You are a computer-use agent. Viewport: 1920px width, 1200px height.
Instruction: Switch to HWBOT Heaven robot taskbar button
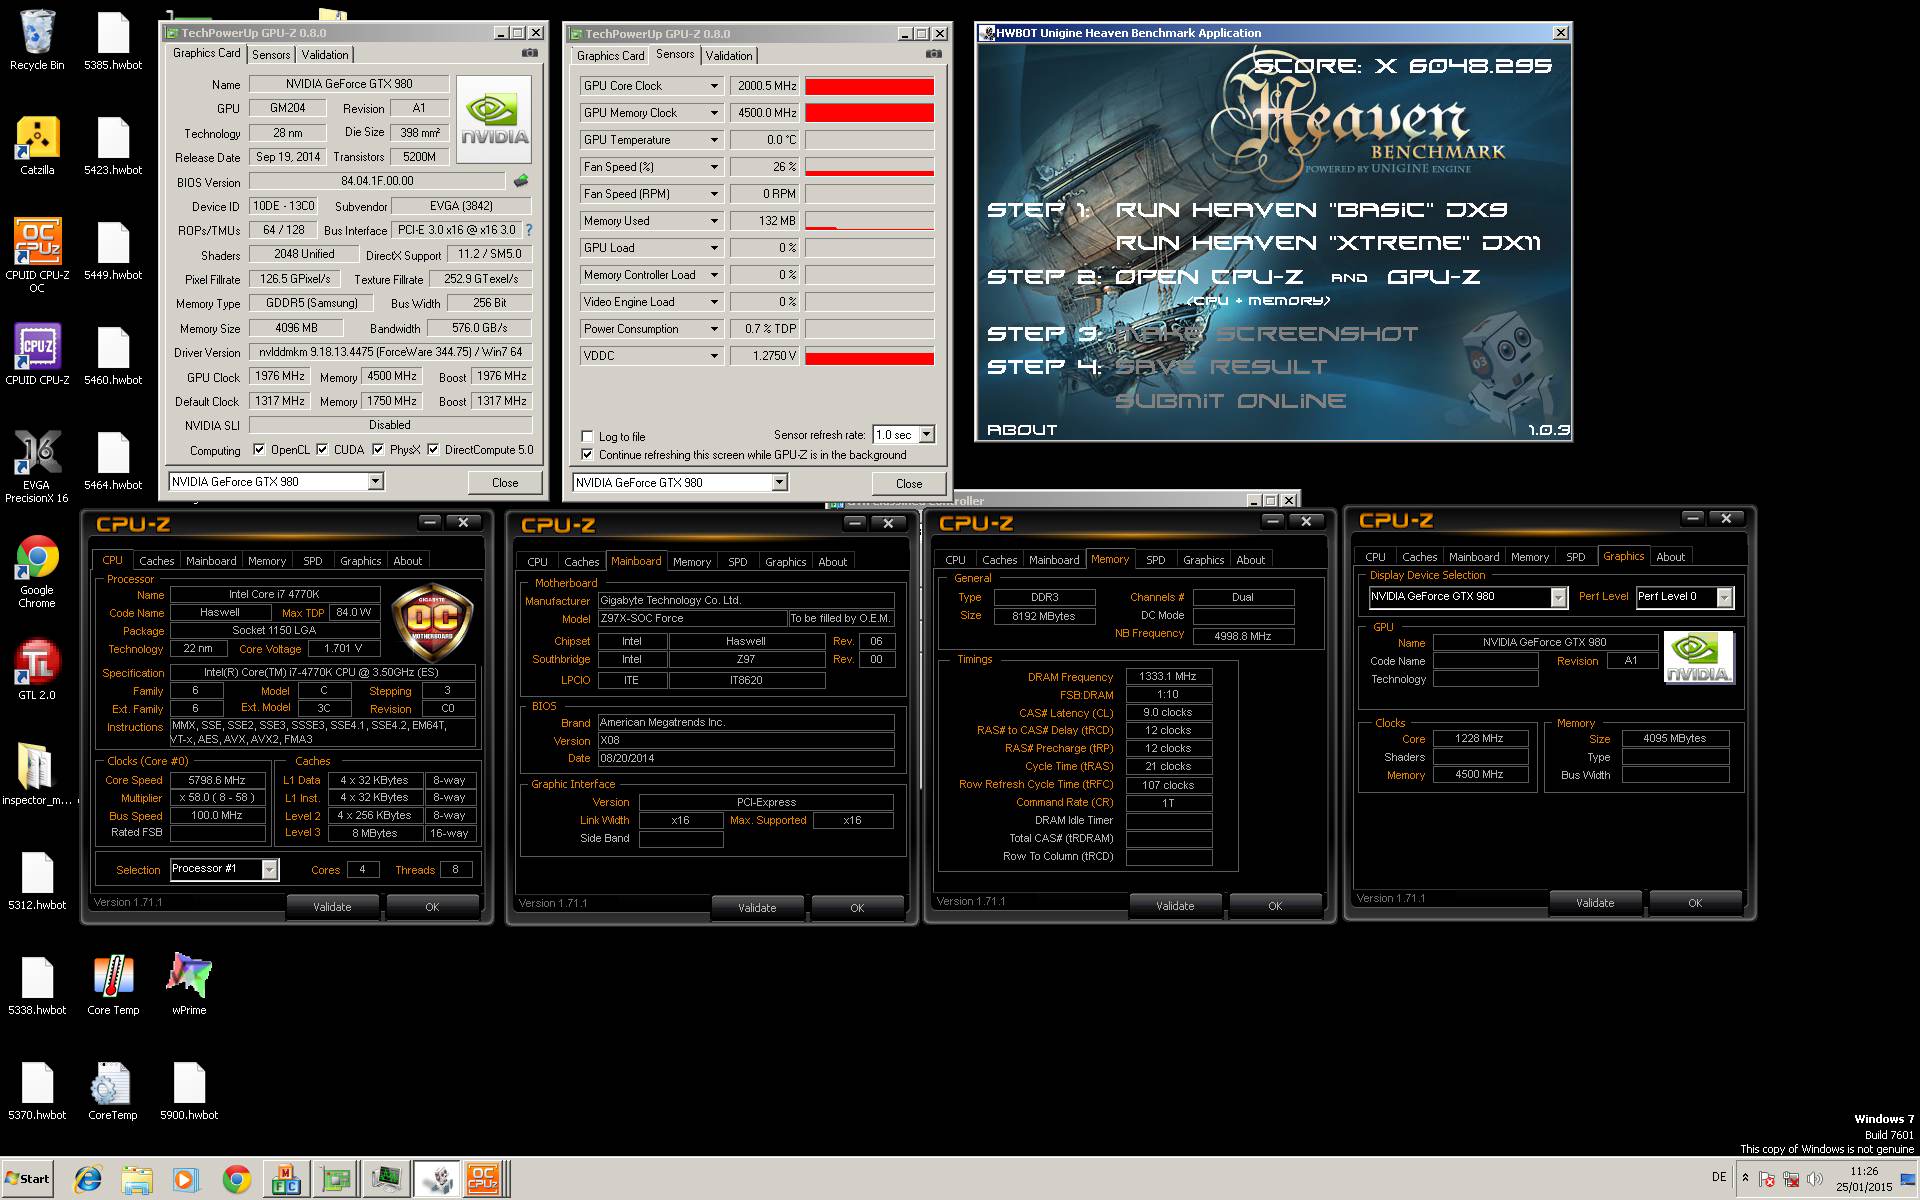(436, 1180)
